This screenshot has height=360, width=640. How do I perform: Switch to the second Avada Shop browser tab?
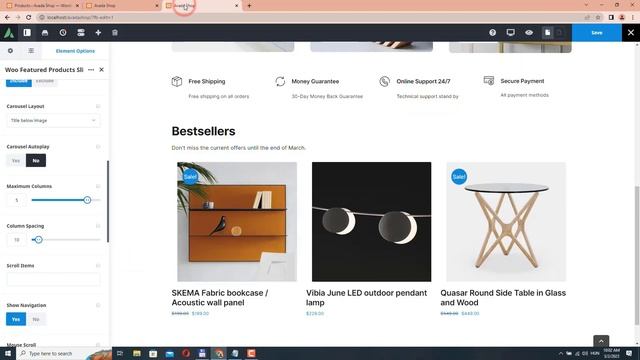(122, 6)
